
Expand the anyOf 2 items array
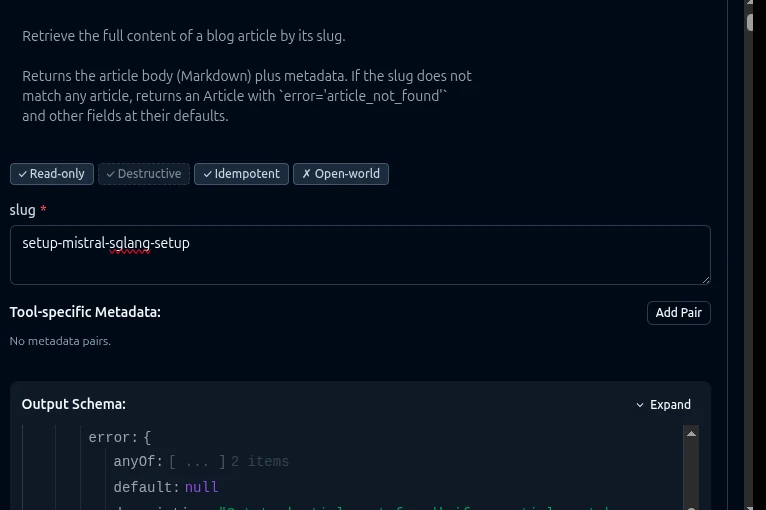click(x=197, y=462)
